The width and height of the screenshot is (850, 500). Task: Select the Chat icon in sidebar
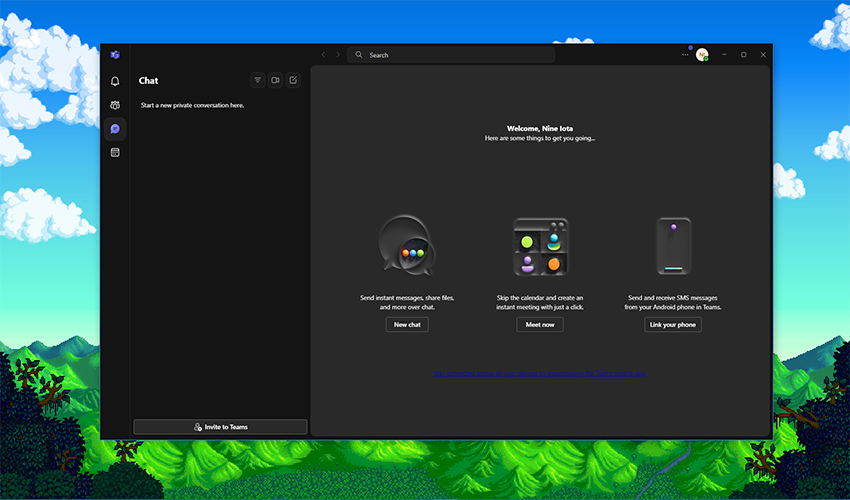(115, 129)
